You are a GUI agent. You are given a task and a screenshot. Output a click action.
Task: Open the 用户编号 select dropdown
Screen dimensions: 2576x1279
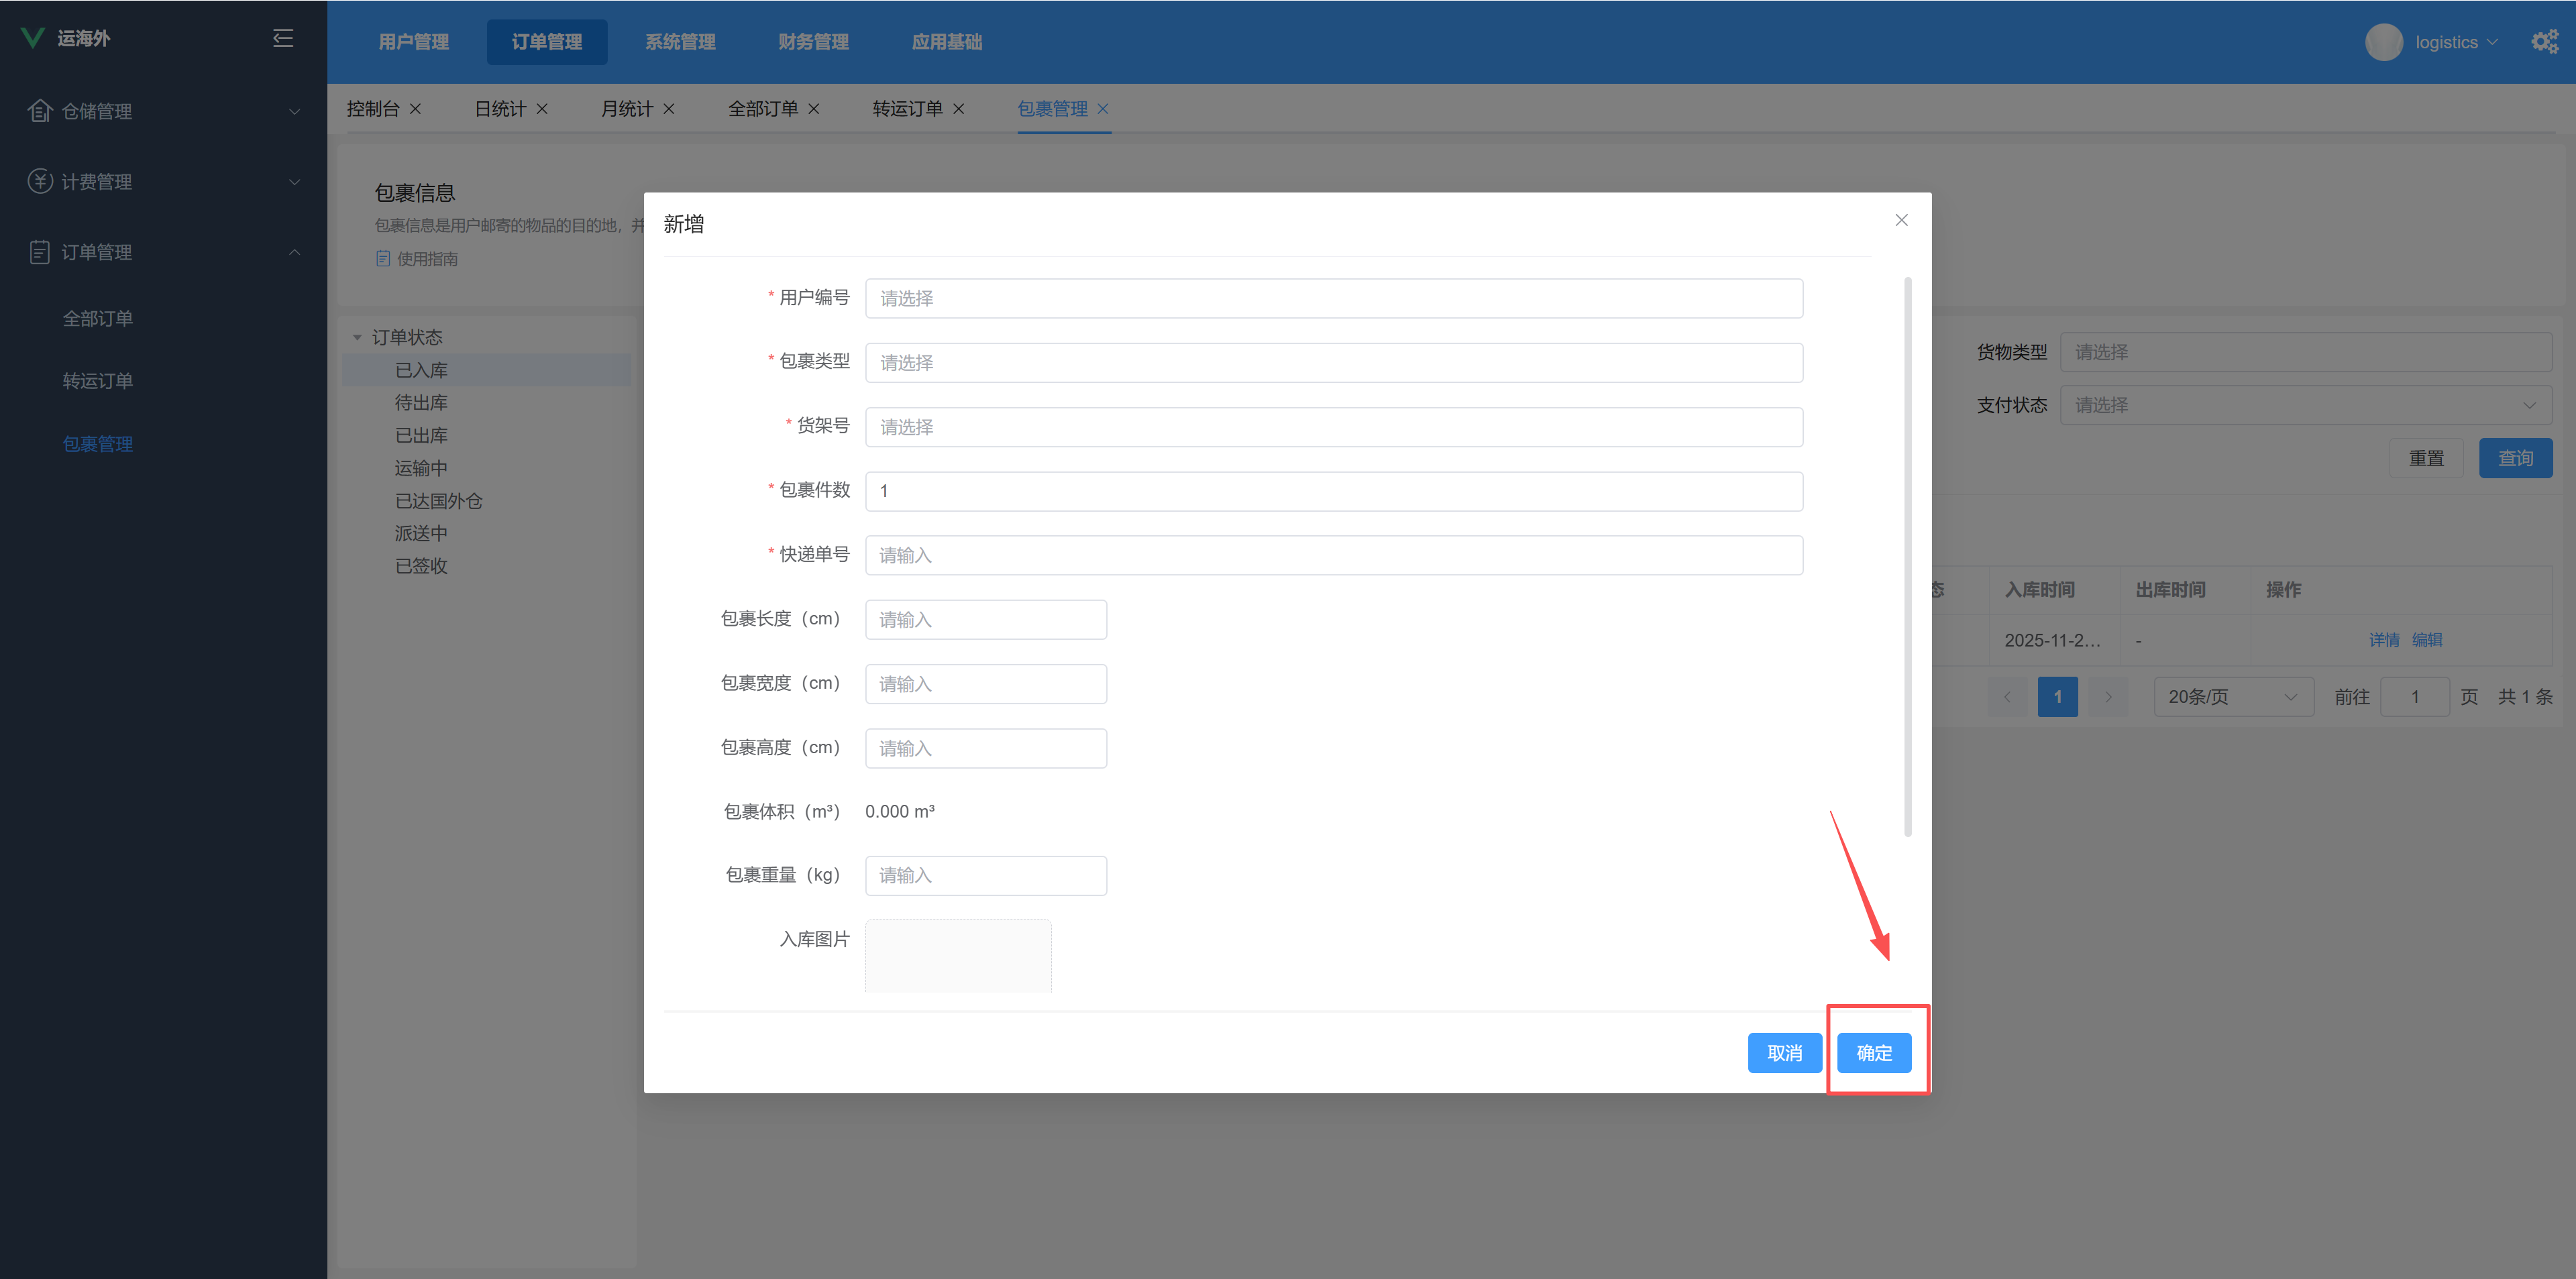click(1333, 298)
